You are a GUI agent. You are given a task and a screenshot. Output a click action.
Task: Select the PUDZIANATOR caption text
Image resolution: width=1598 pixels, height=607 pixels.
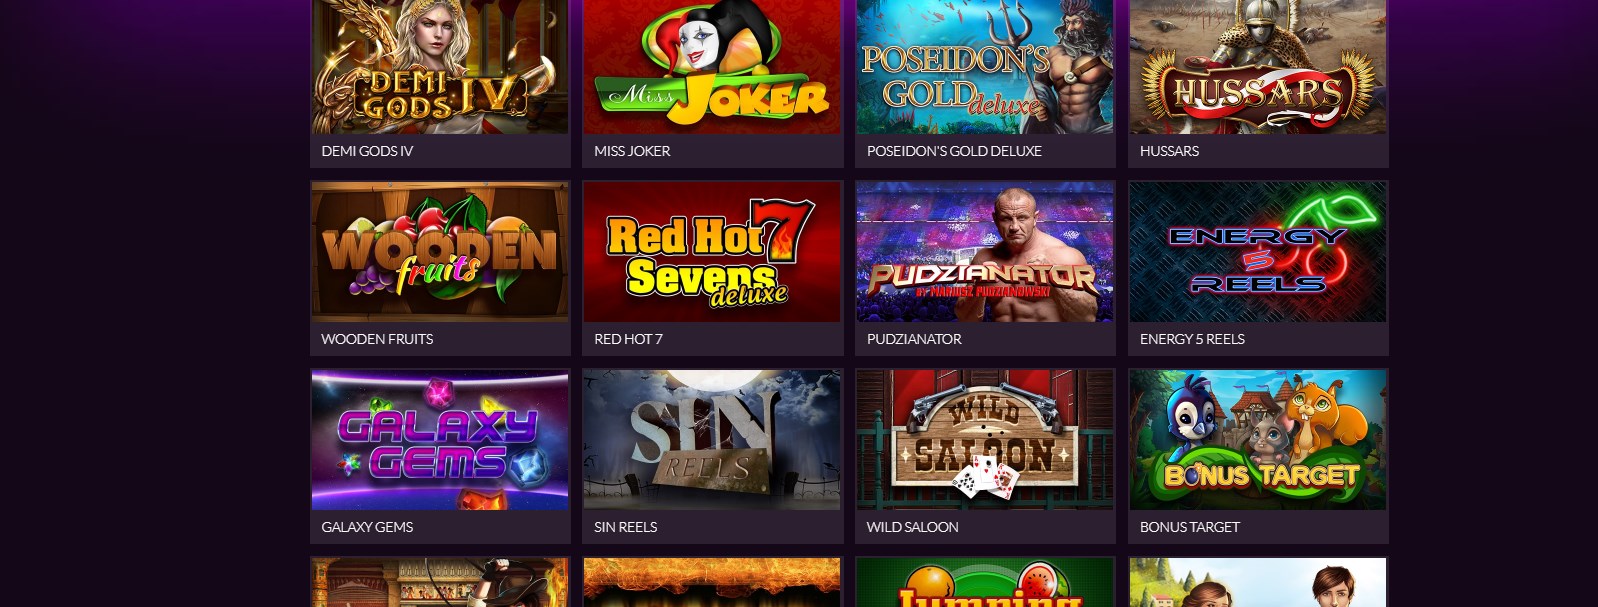(x=914, y=339)
